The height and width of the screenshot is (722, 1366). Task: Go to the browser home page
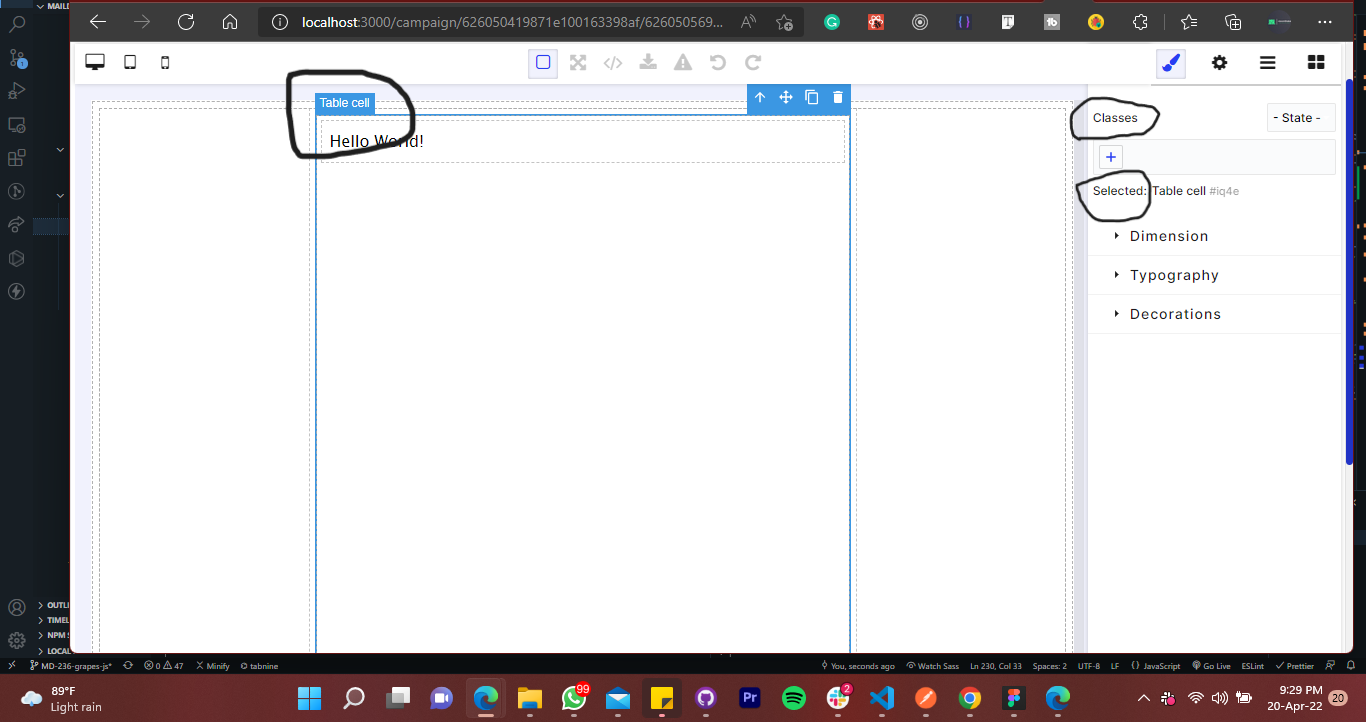(230, 22)
